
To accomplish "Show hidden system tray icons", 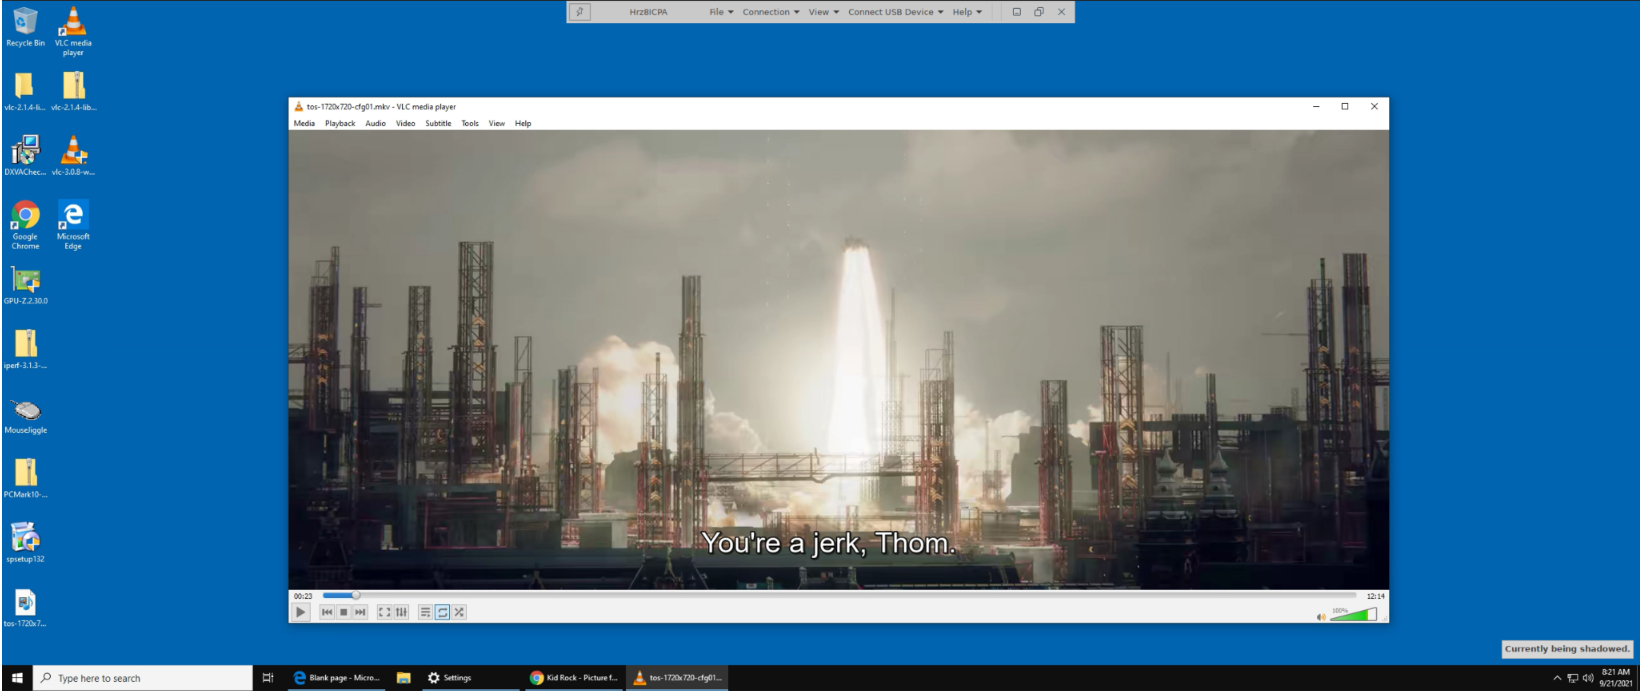I will [1557, 678].
